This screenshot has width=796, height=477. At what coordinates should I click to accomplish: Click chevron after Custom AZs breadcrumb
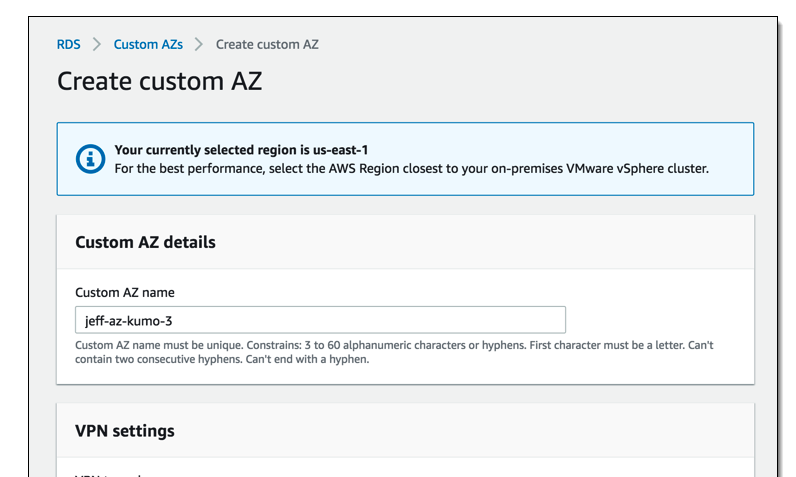click(200, 44)
